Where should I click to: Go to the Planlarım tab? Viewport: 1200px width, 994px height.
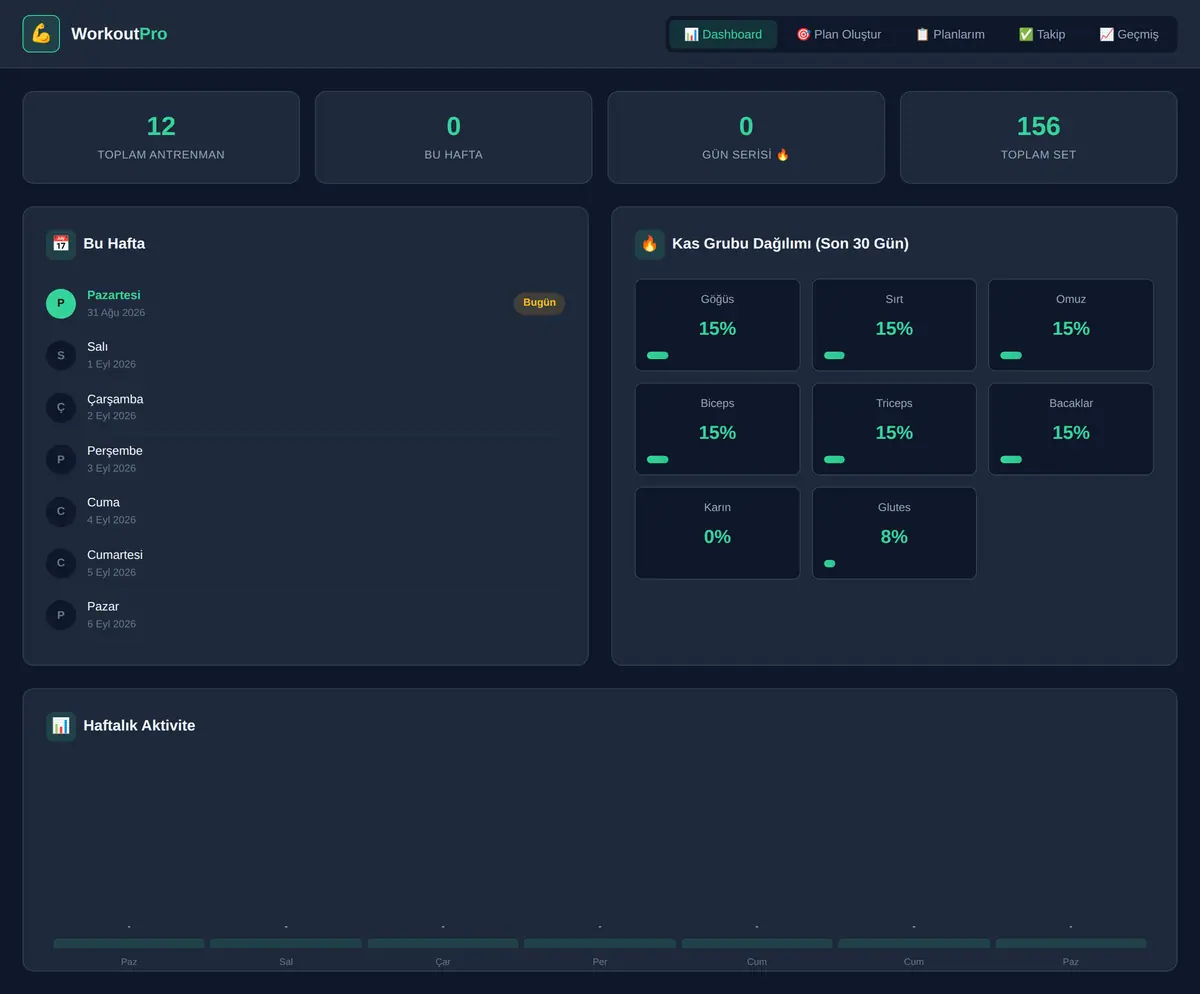950,34
